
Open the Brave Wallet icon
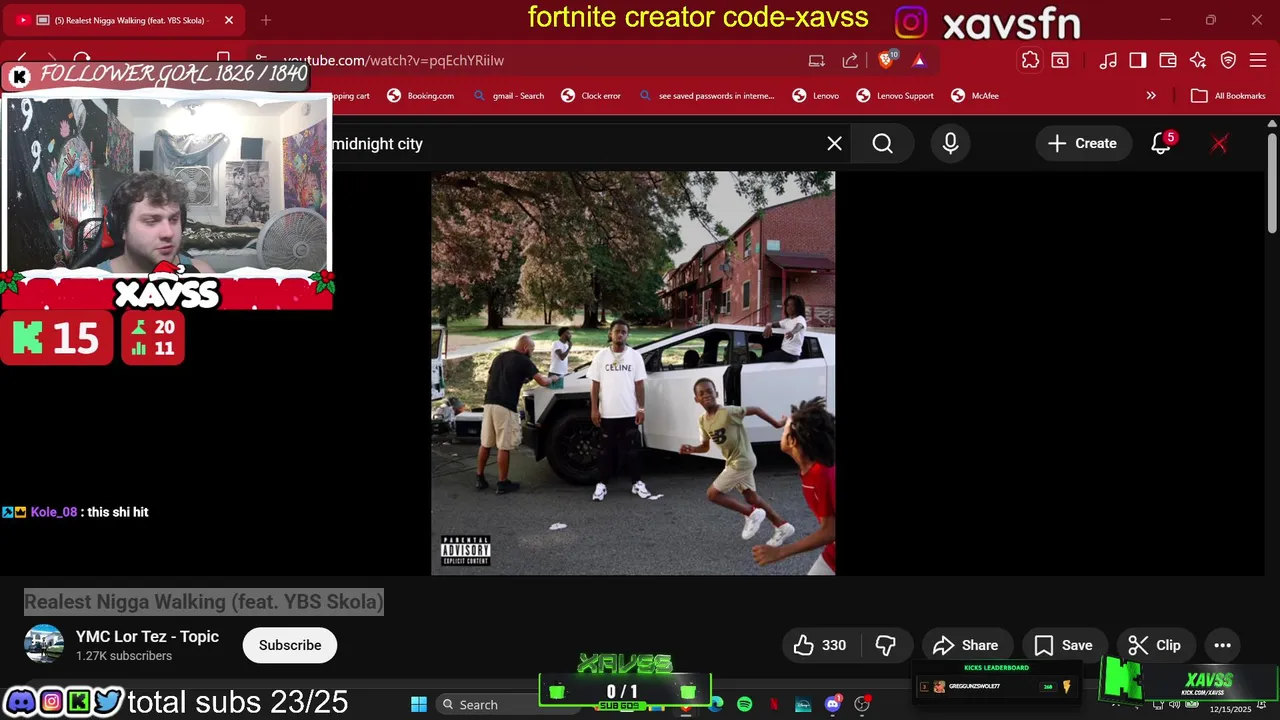(1168, 60)
